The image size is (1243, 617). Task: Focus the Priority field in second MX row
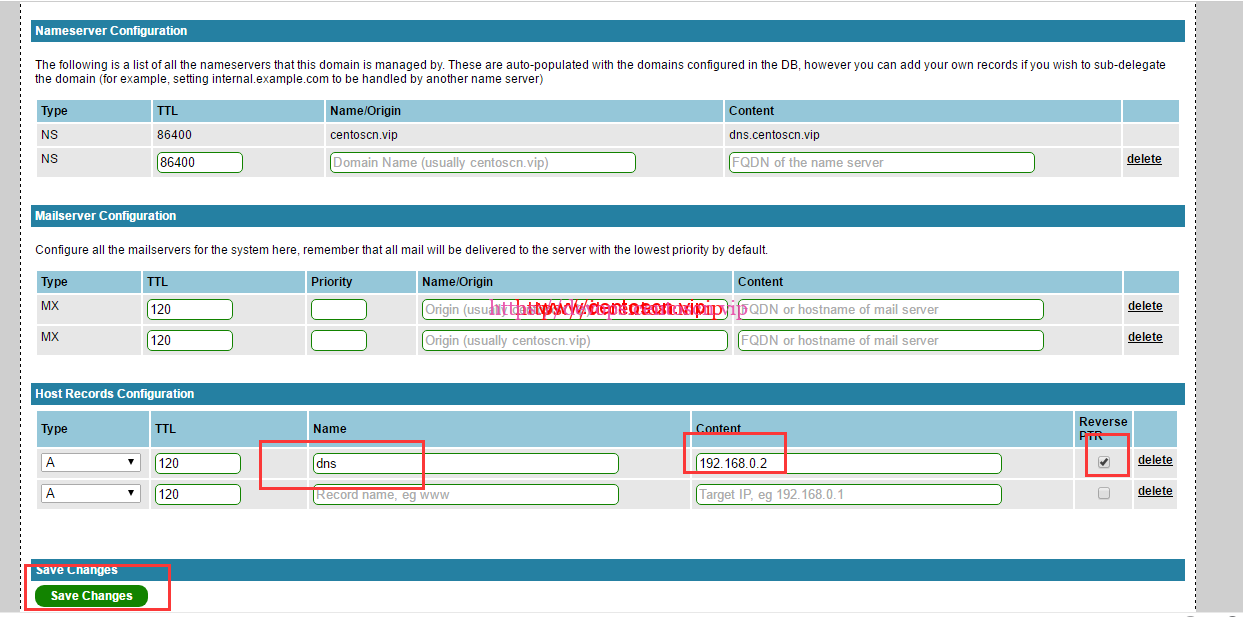(x=338, y=341)
